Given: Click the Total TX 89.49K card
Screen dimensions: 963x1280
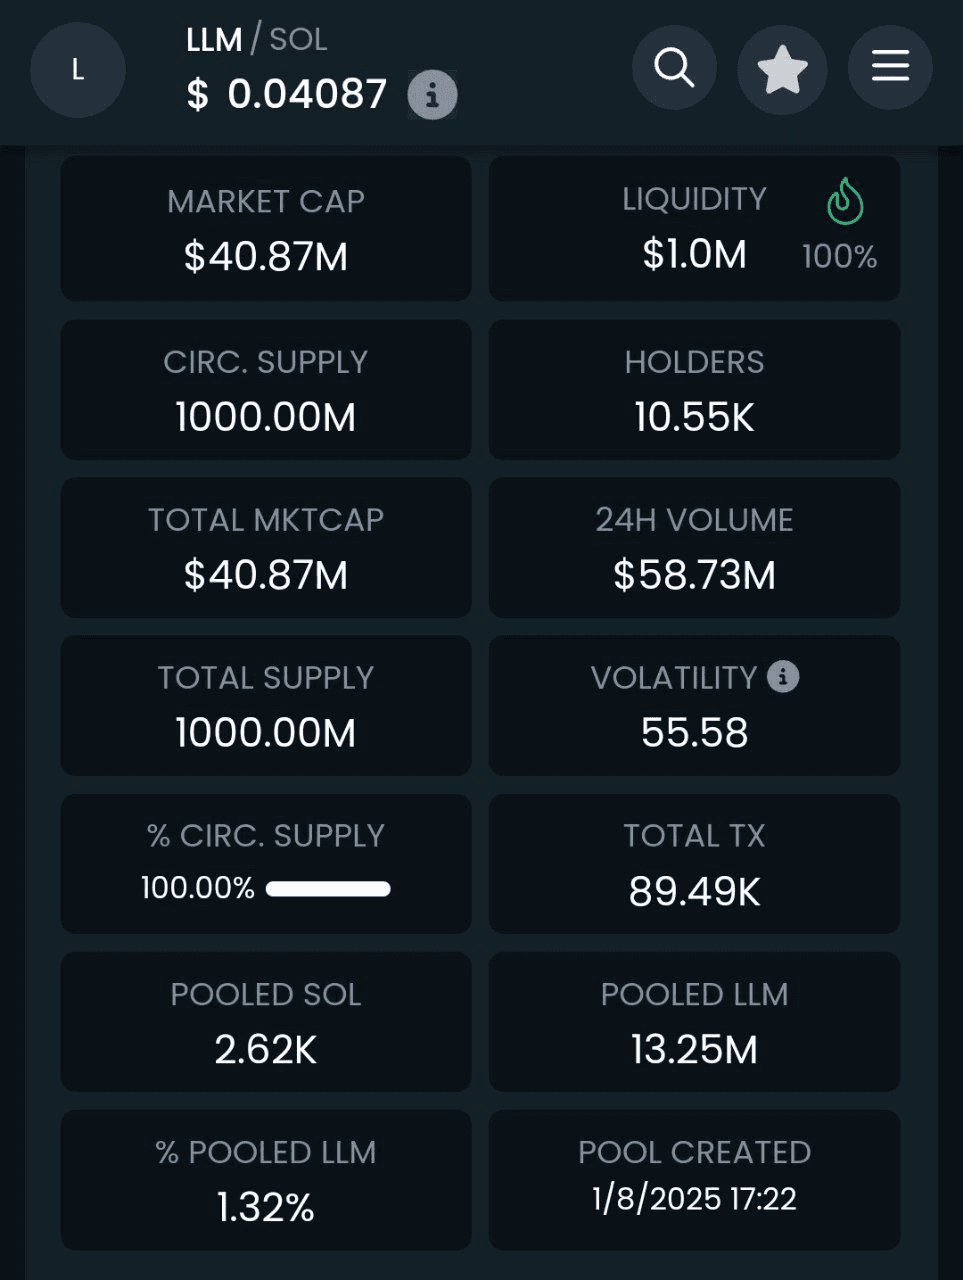Looking at the screenshot, I should point(694,864).
